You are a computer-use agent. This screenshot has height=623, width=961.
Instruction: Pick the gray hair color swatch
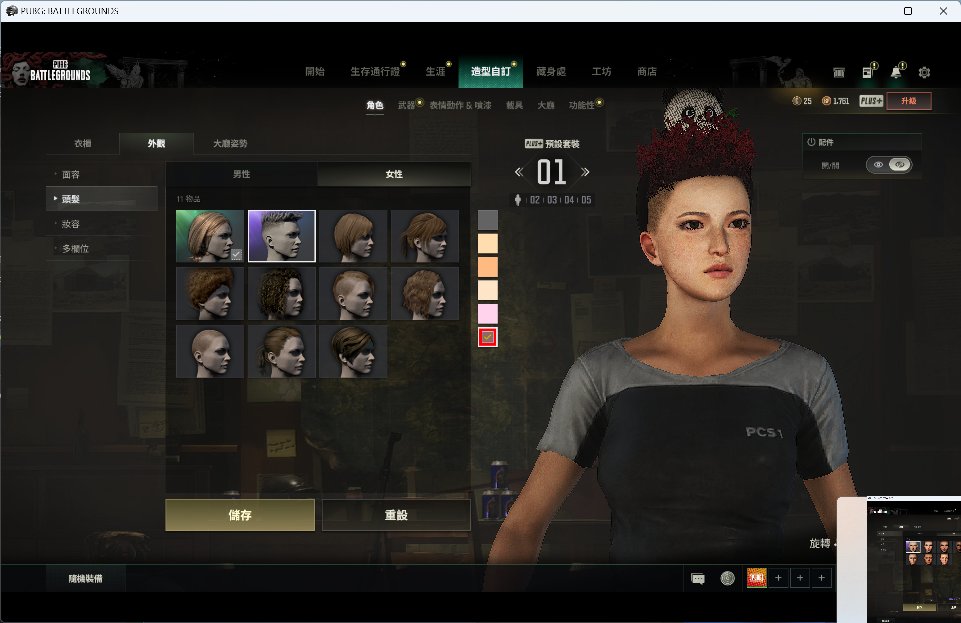488,220
